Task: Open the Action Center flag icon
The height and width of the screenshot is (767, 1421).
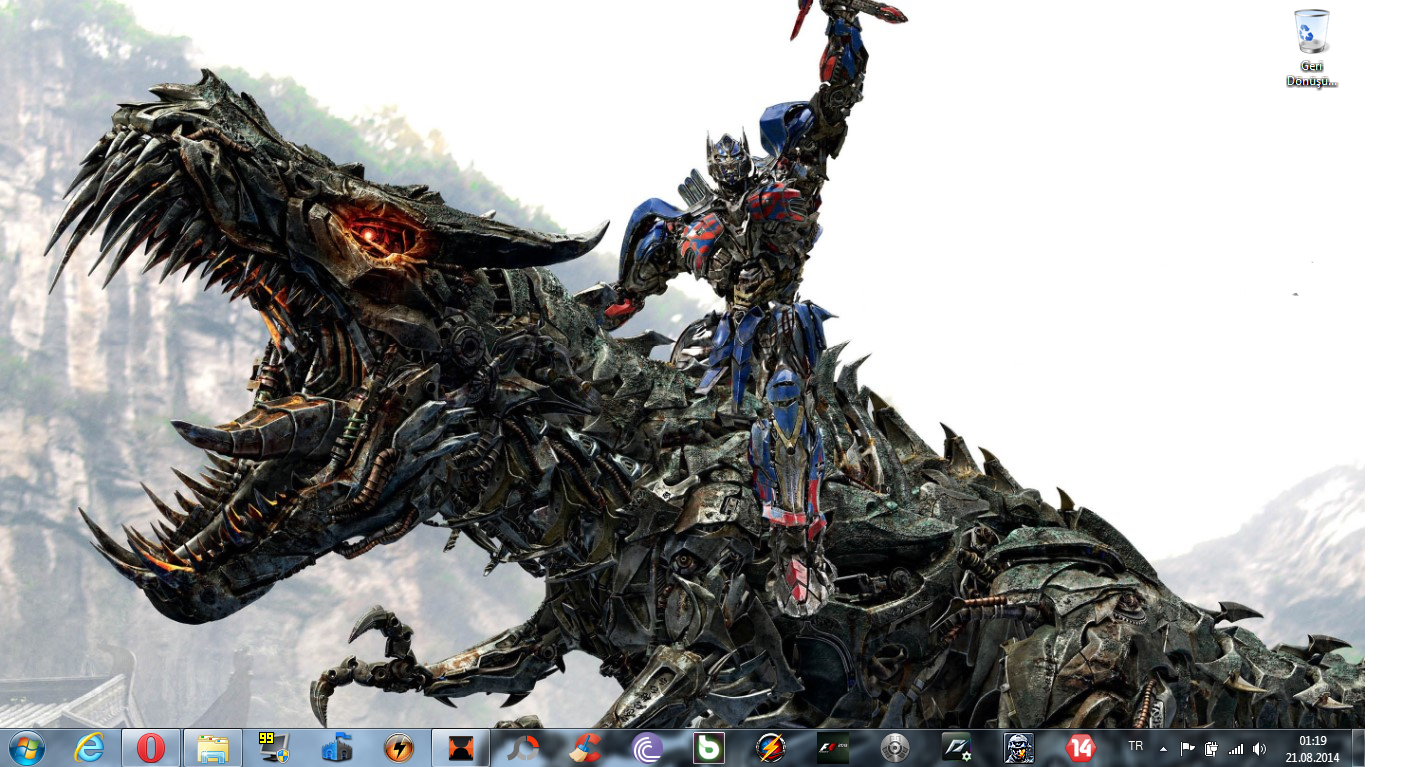Action: click(1187, 748)
